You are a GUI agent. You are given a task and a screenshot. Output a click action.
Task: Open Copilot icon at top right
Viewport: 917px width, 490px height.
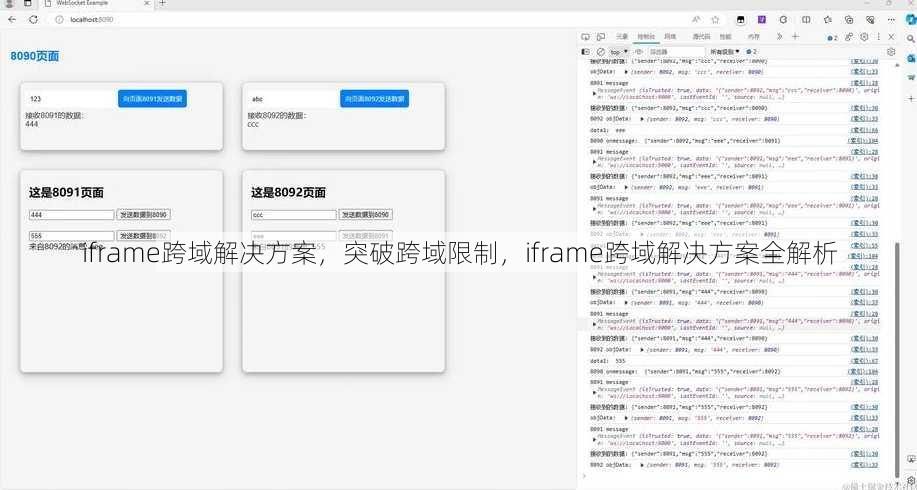pos(911,19)
